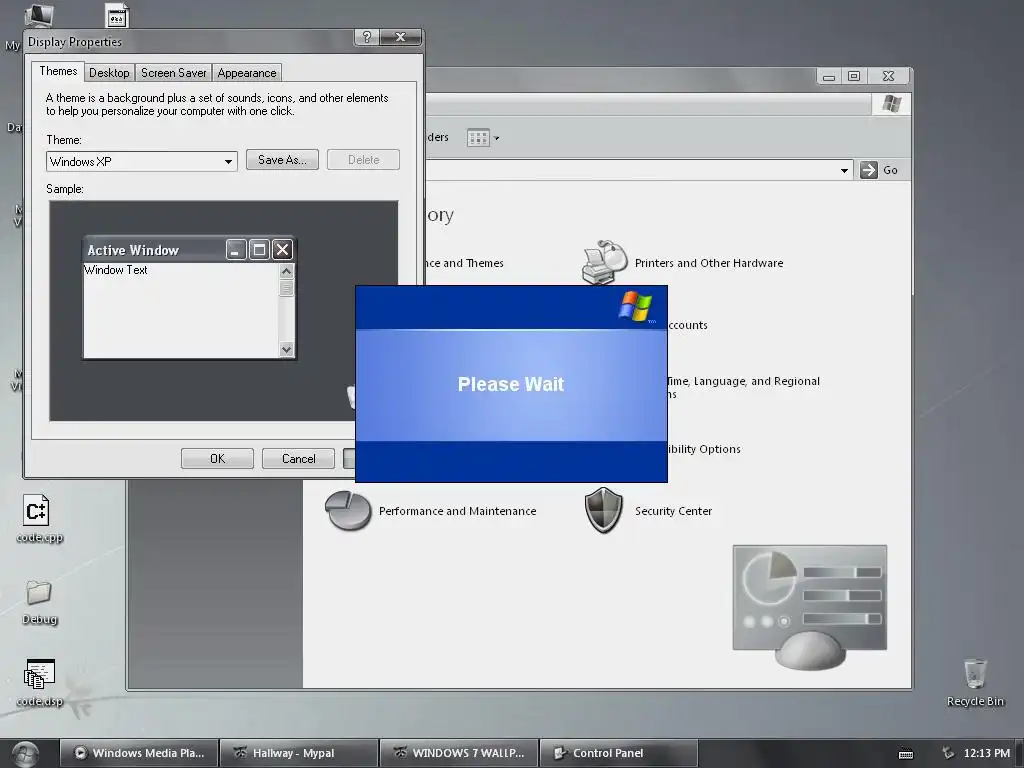Switch to WINDOWS 7 WALLP... taskbar item

click(459, 753)
